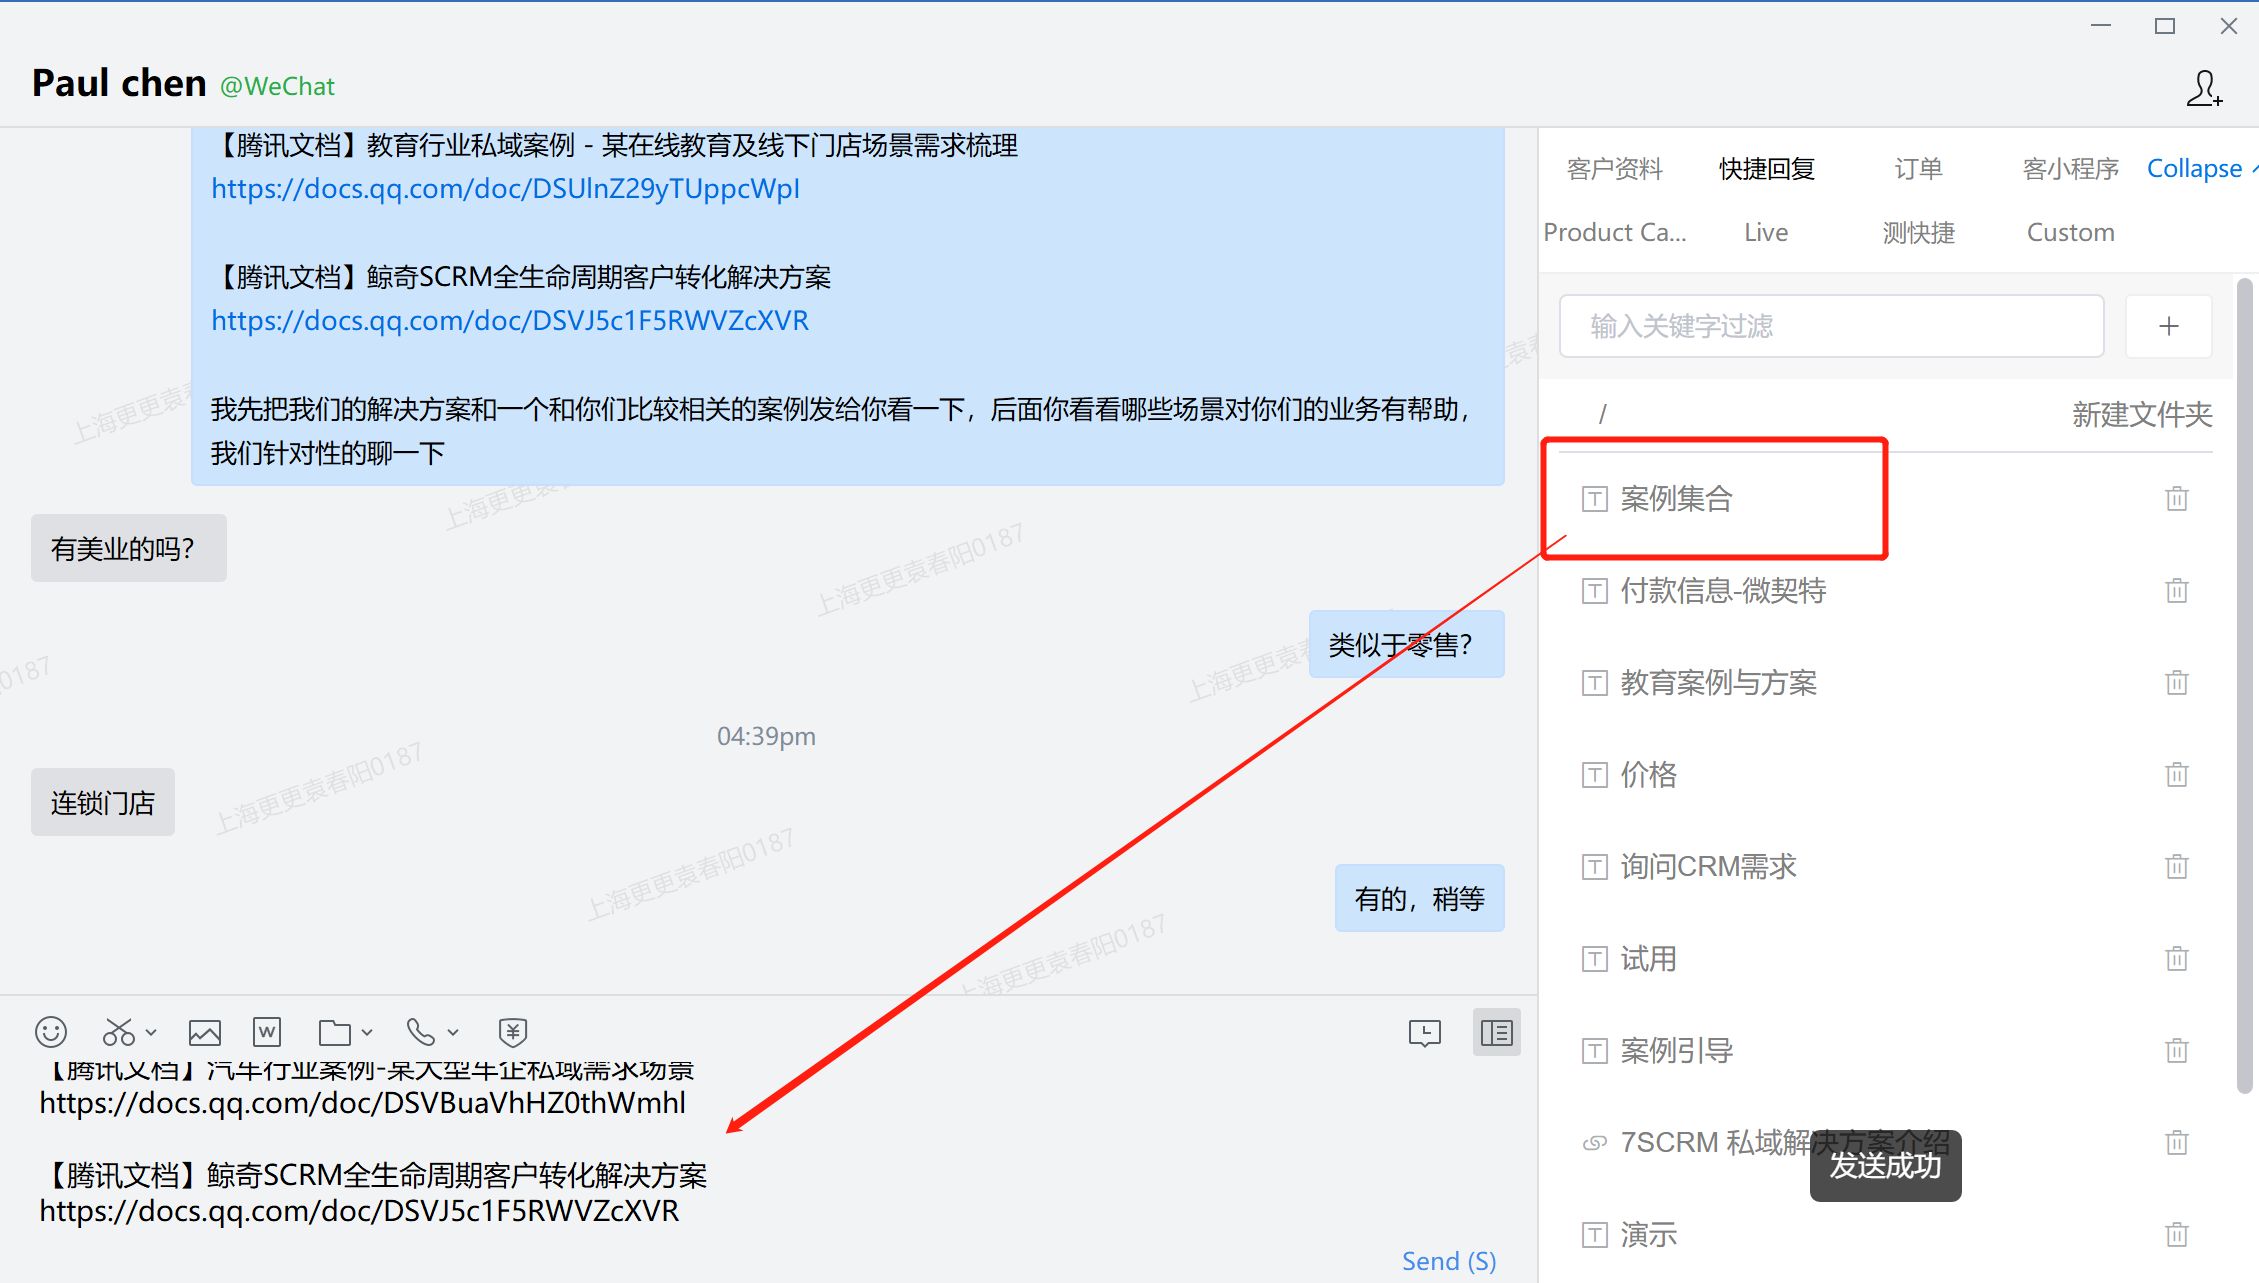This screenshot has width=2259, height=1283.
Task: Select the 演示 quick reply
Action: tap(1648, 1234)
